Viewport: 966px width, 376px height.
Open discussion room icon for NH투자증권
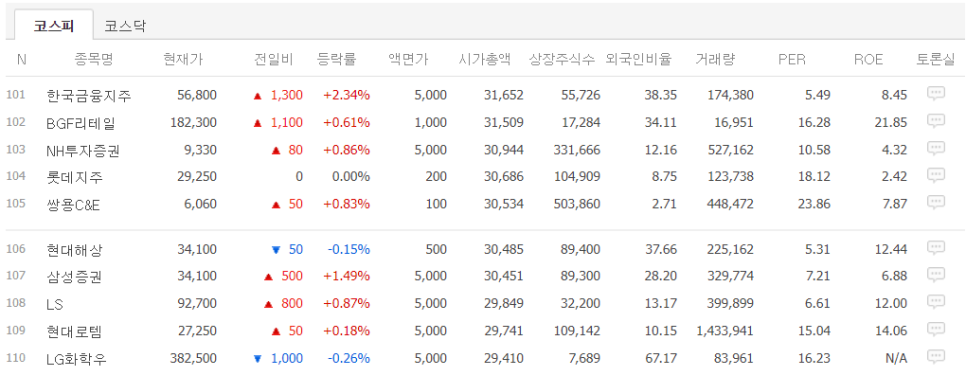tap(936, 148)
